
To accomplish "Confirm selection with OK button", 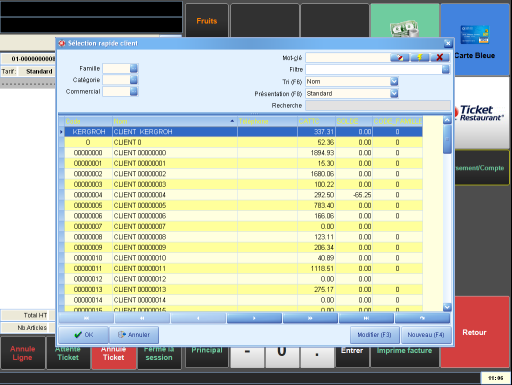I will (83, 335).
